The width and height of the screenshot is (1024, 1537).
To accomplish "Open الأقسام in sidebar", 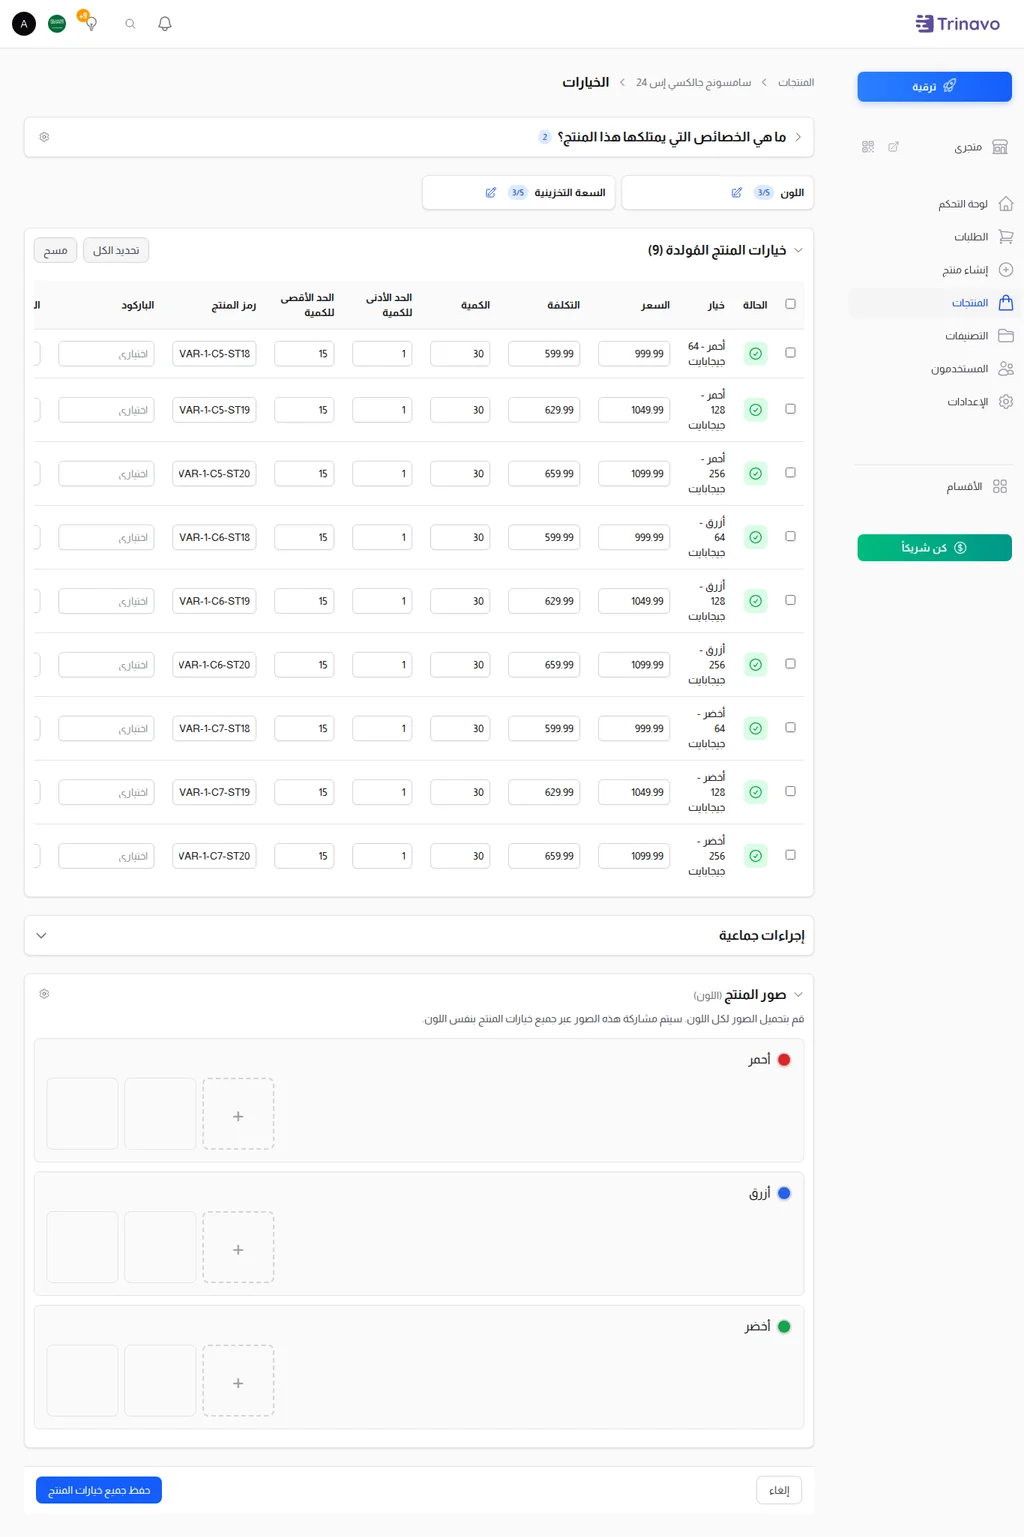I will pos(977,487).
